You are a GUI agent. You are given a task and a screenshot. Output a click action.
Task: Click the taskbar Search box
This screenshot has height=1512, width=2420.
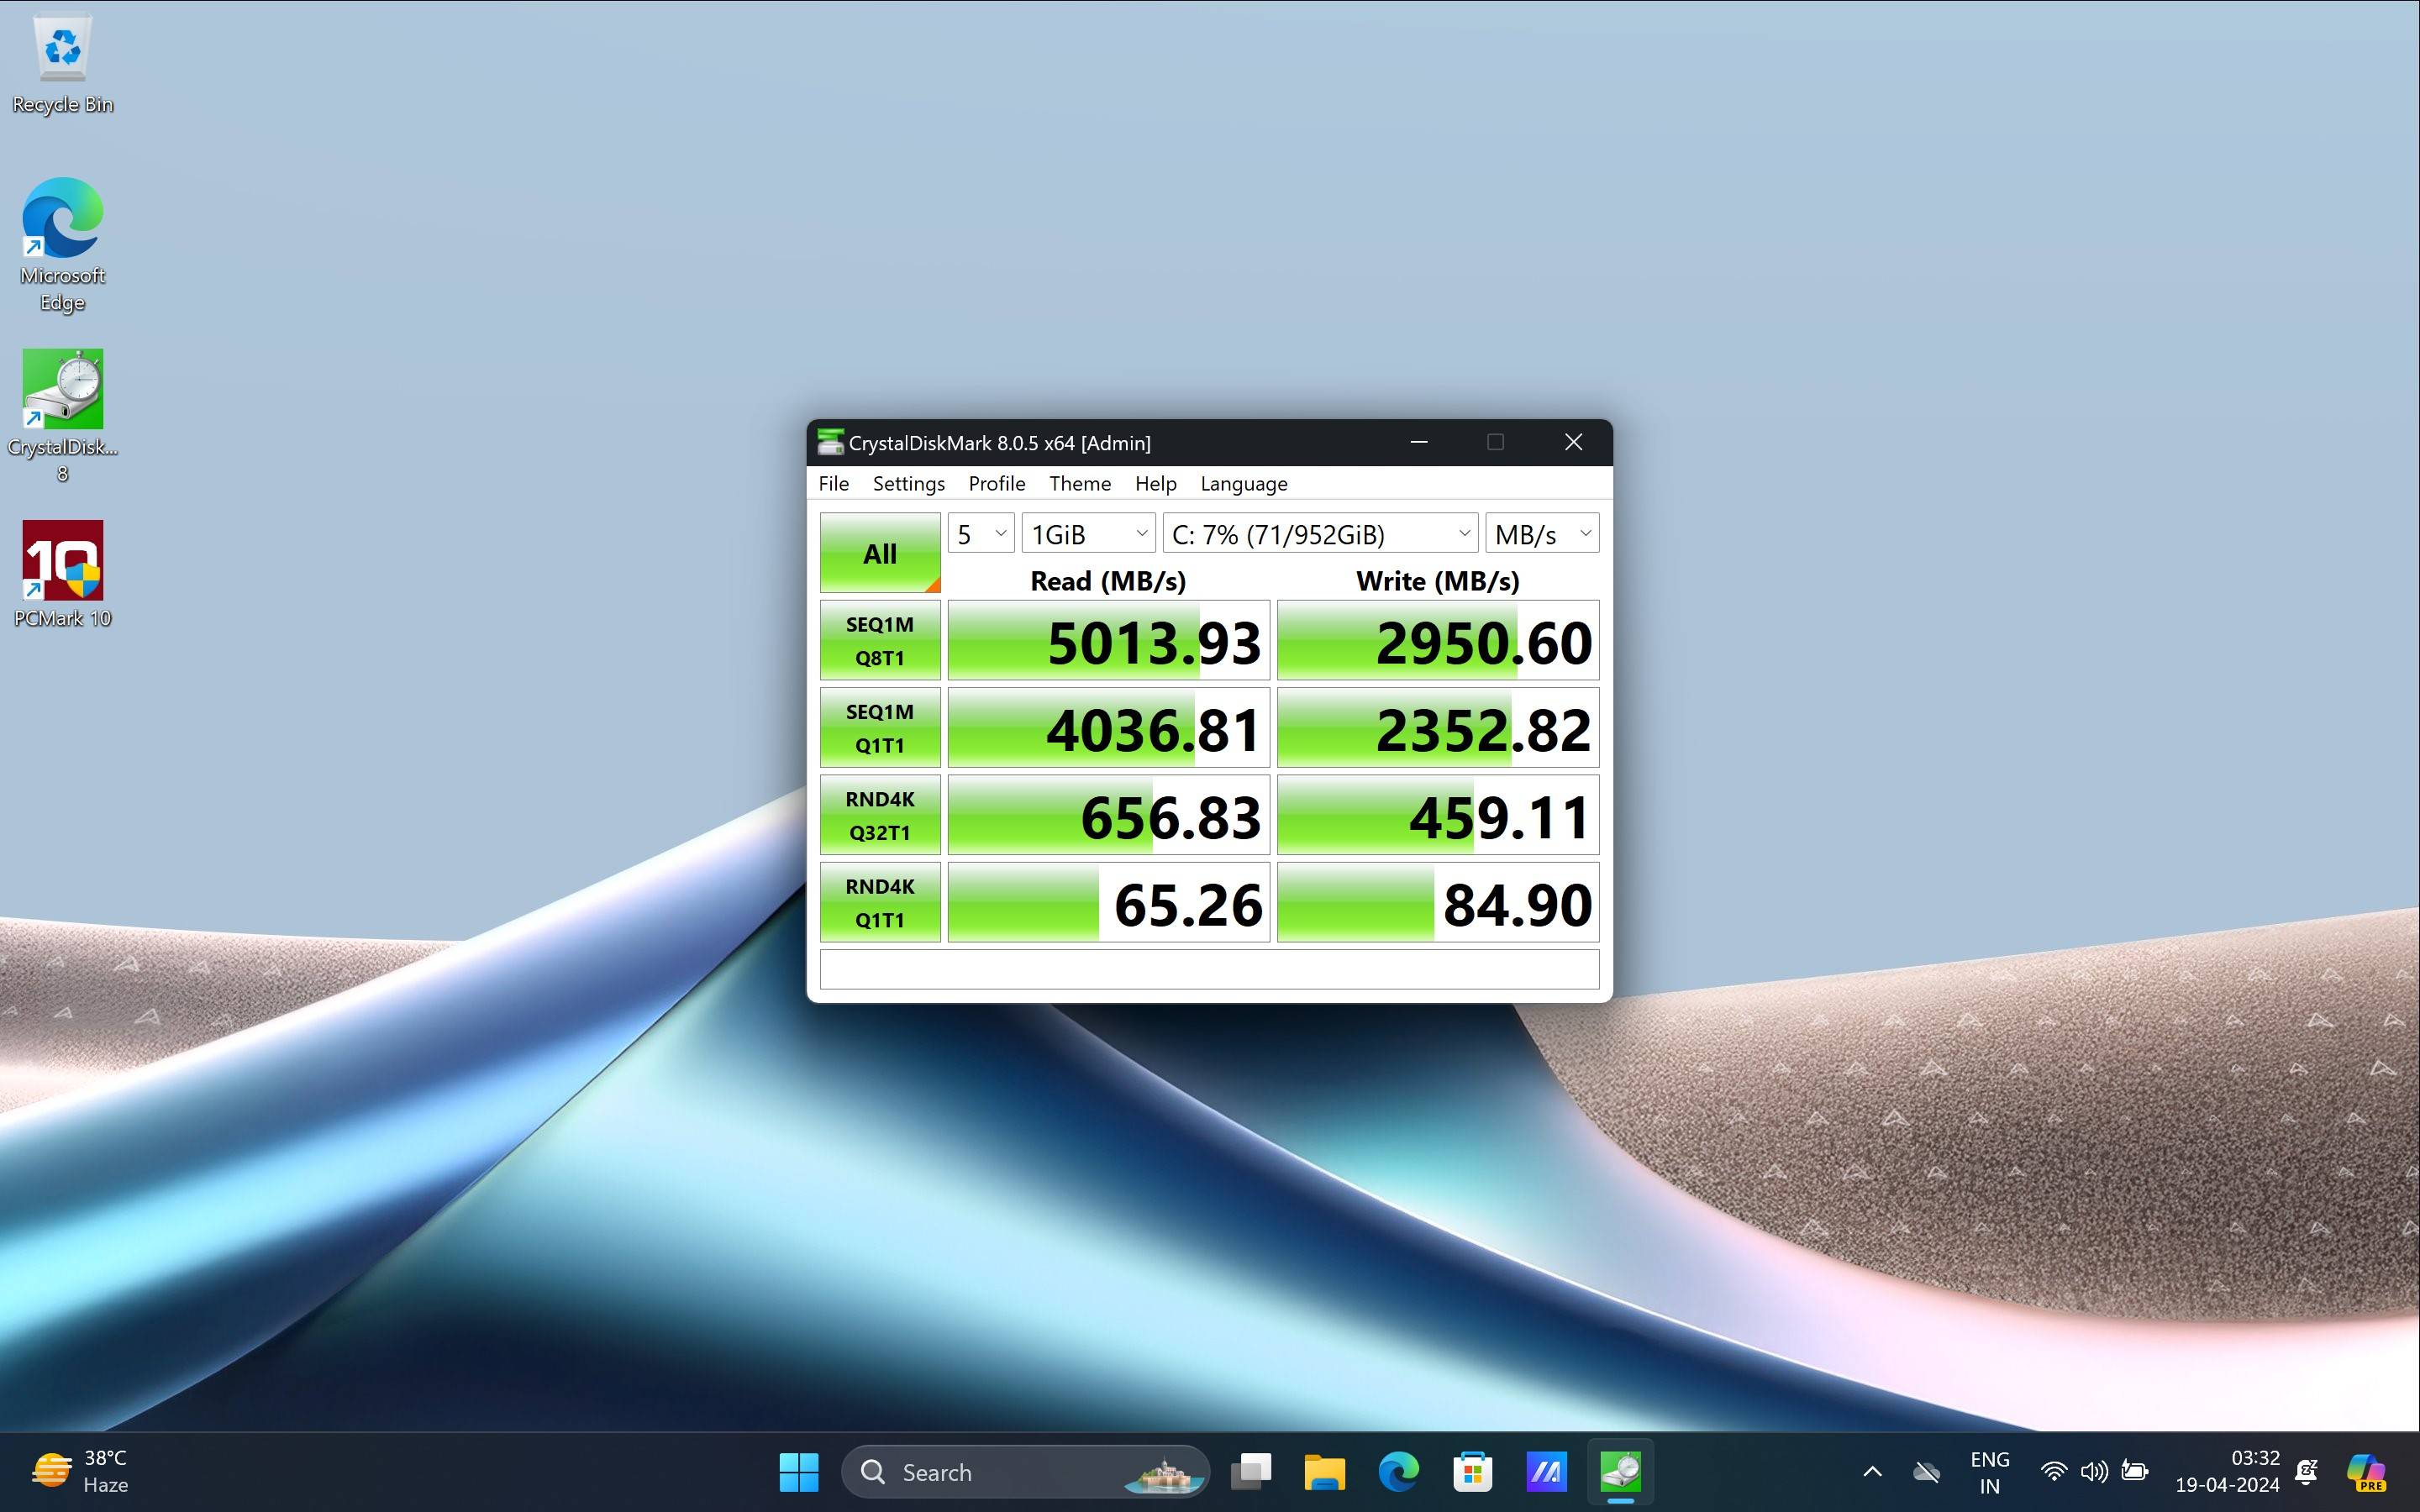click(1025, 1471)
